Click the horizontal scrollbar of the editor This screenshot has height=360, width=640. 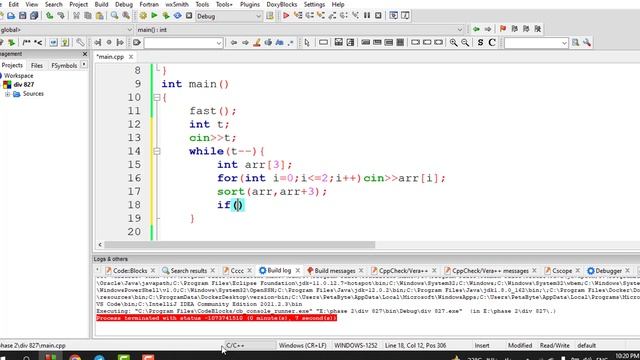point(240,244)
